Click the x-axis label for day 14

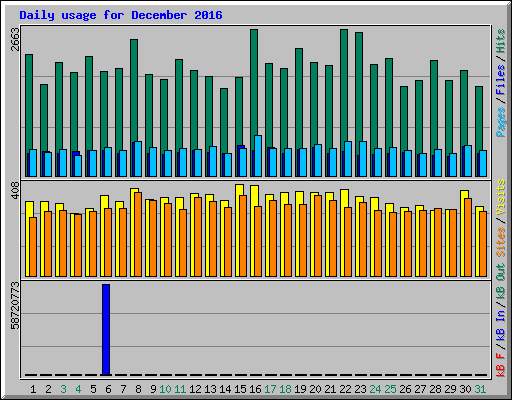pyautogui.click(x=225, y=389)
